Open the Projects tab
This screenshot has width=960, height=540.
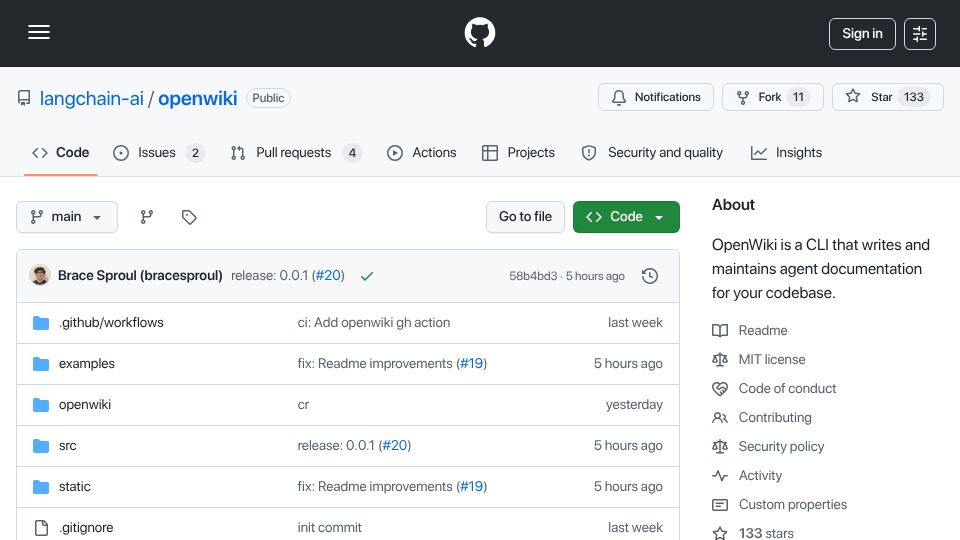point(519,152)
